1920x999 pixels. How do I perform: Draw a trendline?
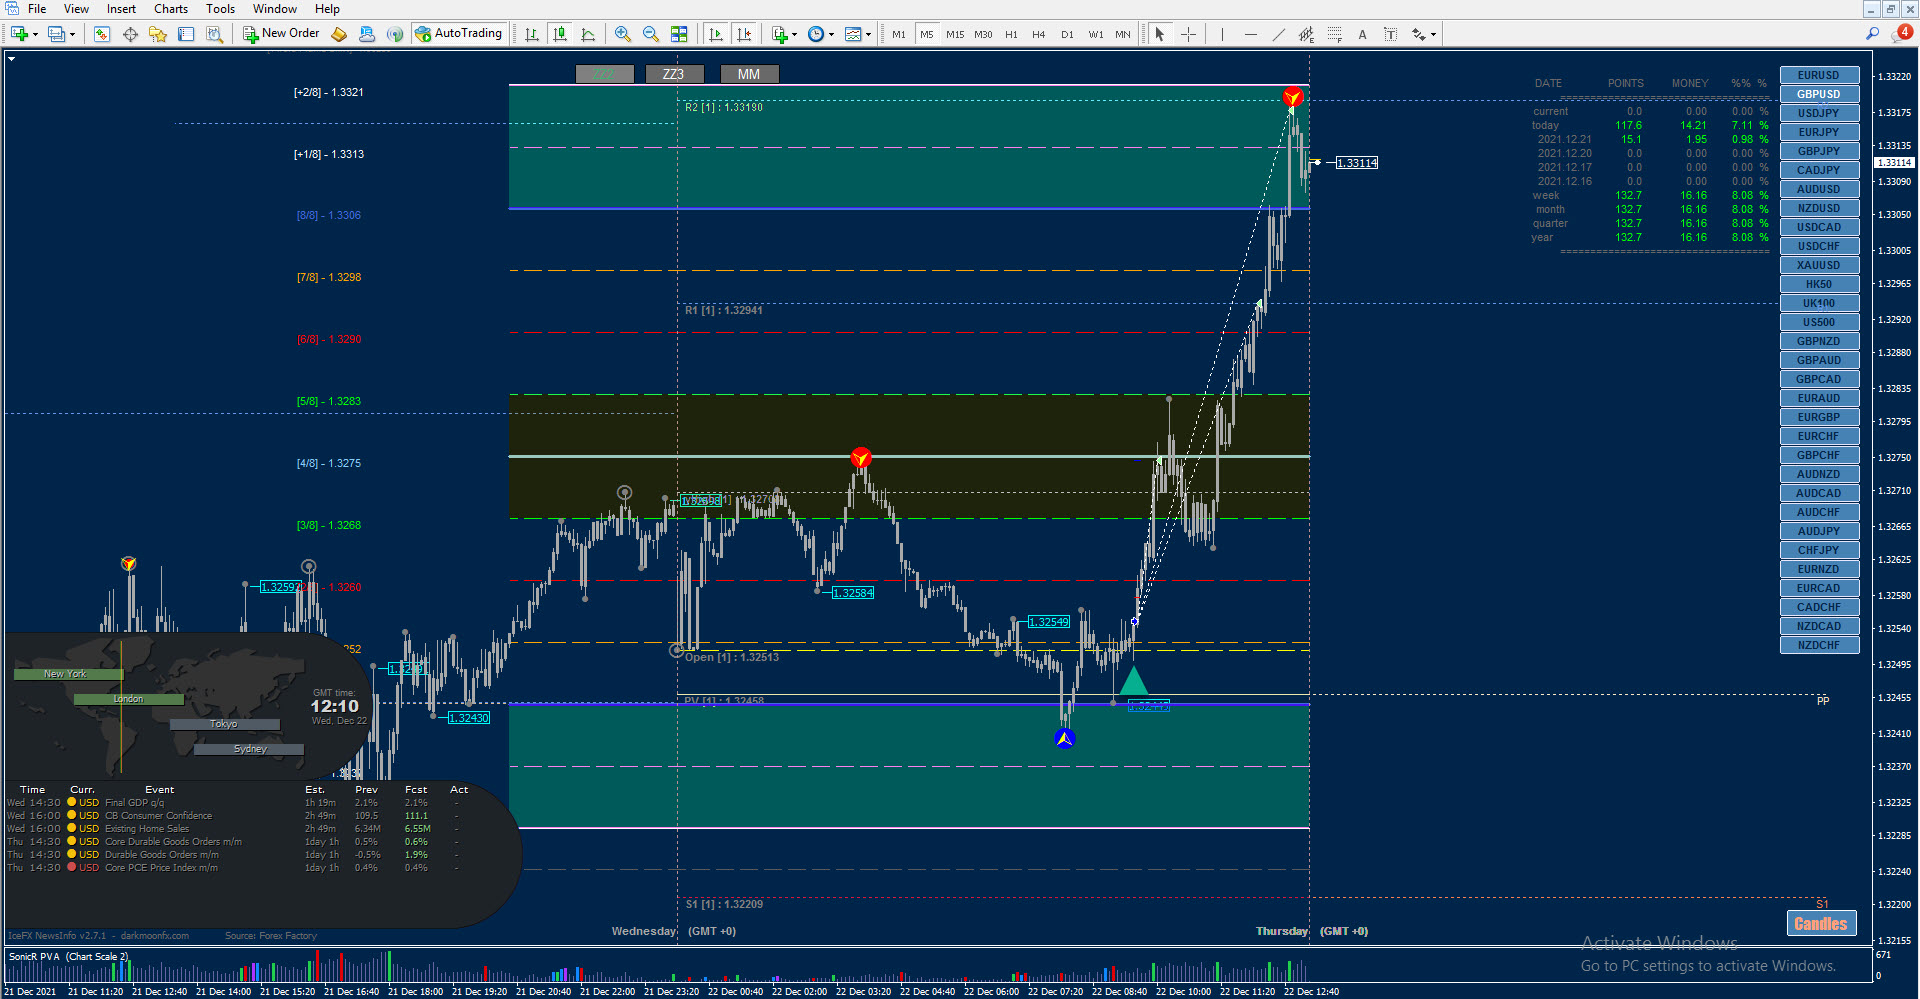tap(1278, 34)
